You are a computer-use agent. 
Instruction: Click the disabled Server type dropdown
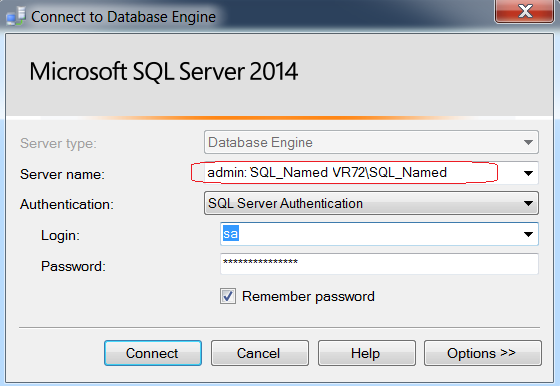[371, 142]
